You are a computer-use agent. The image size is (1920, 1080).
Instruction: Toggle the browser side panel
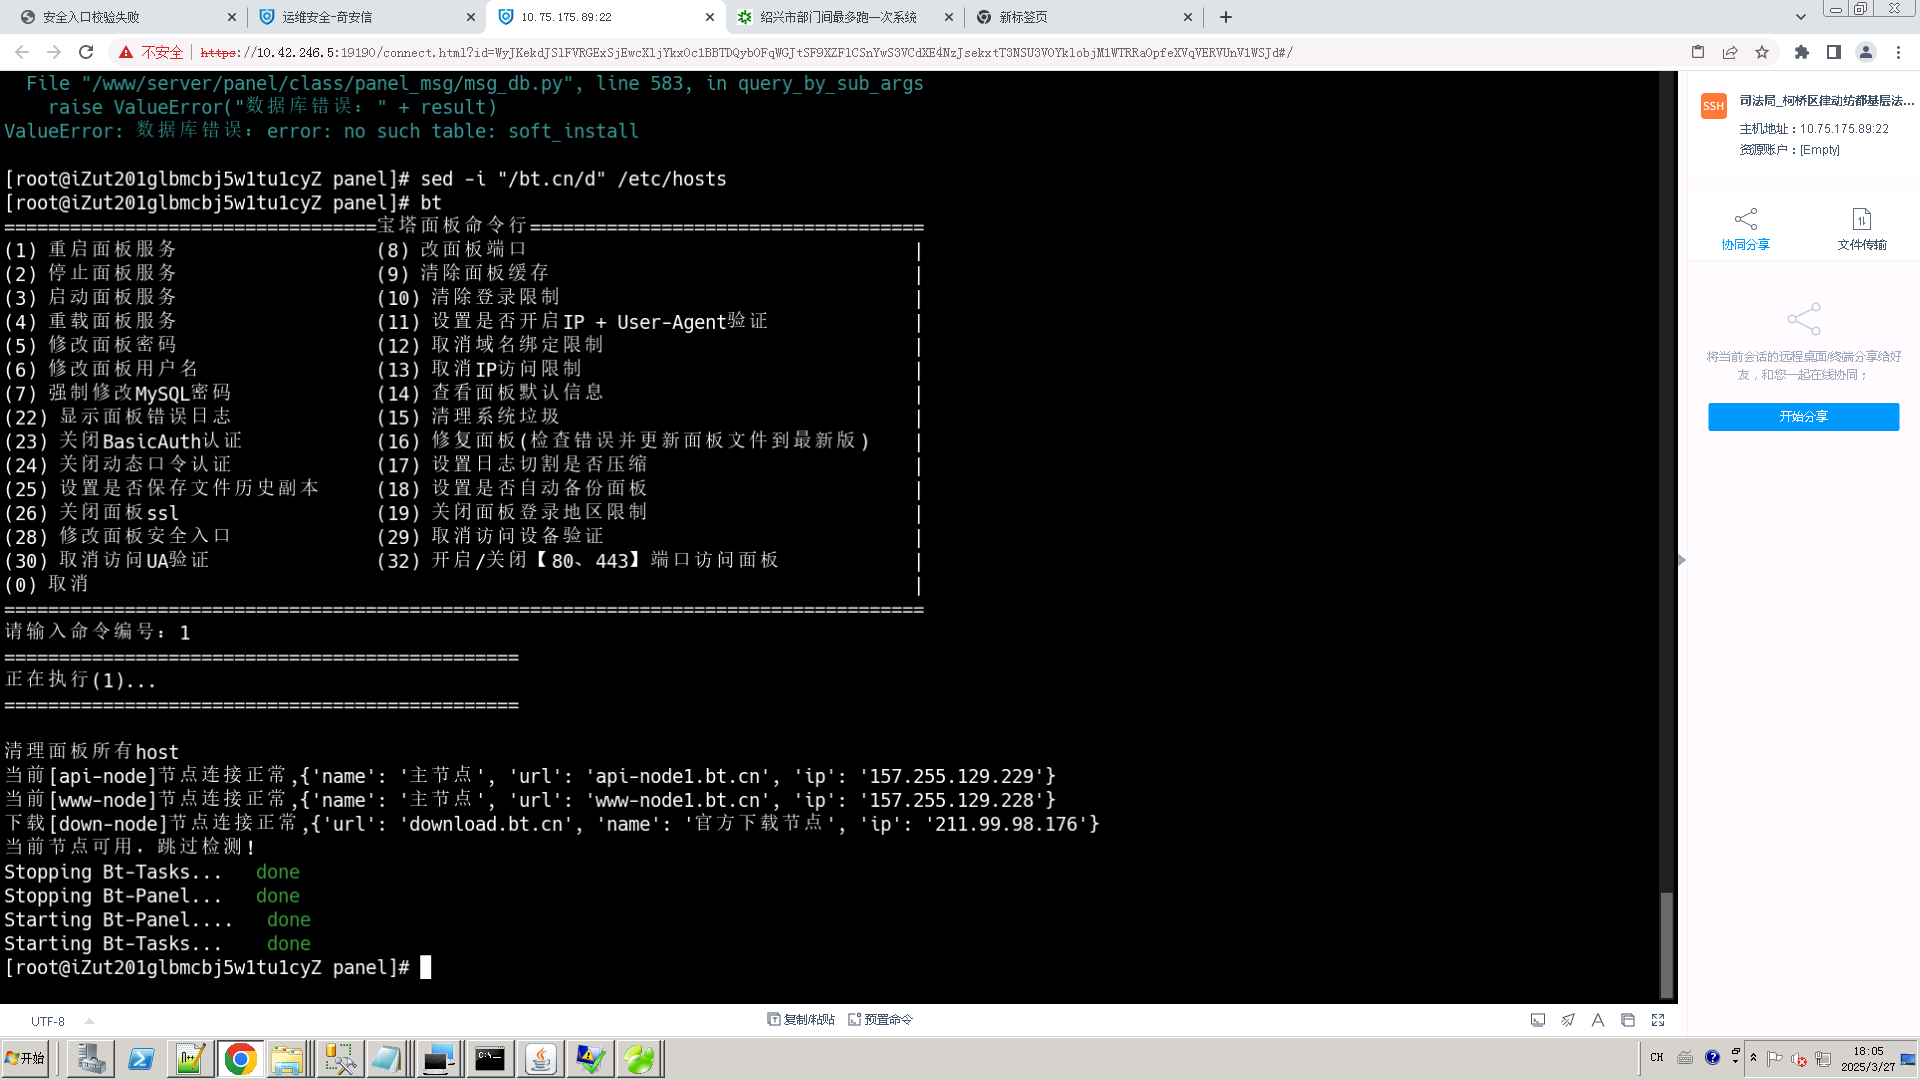[1834, 52]
